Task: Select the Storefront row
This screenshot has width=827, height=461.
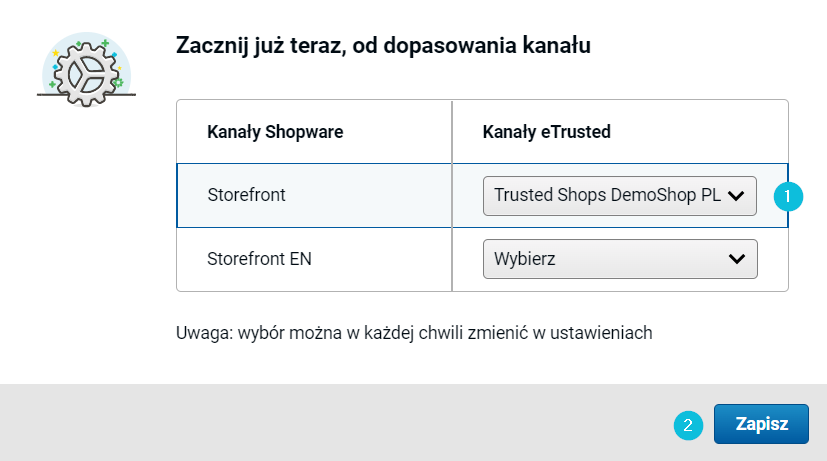Action: [482, 196]
